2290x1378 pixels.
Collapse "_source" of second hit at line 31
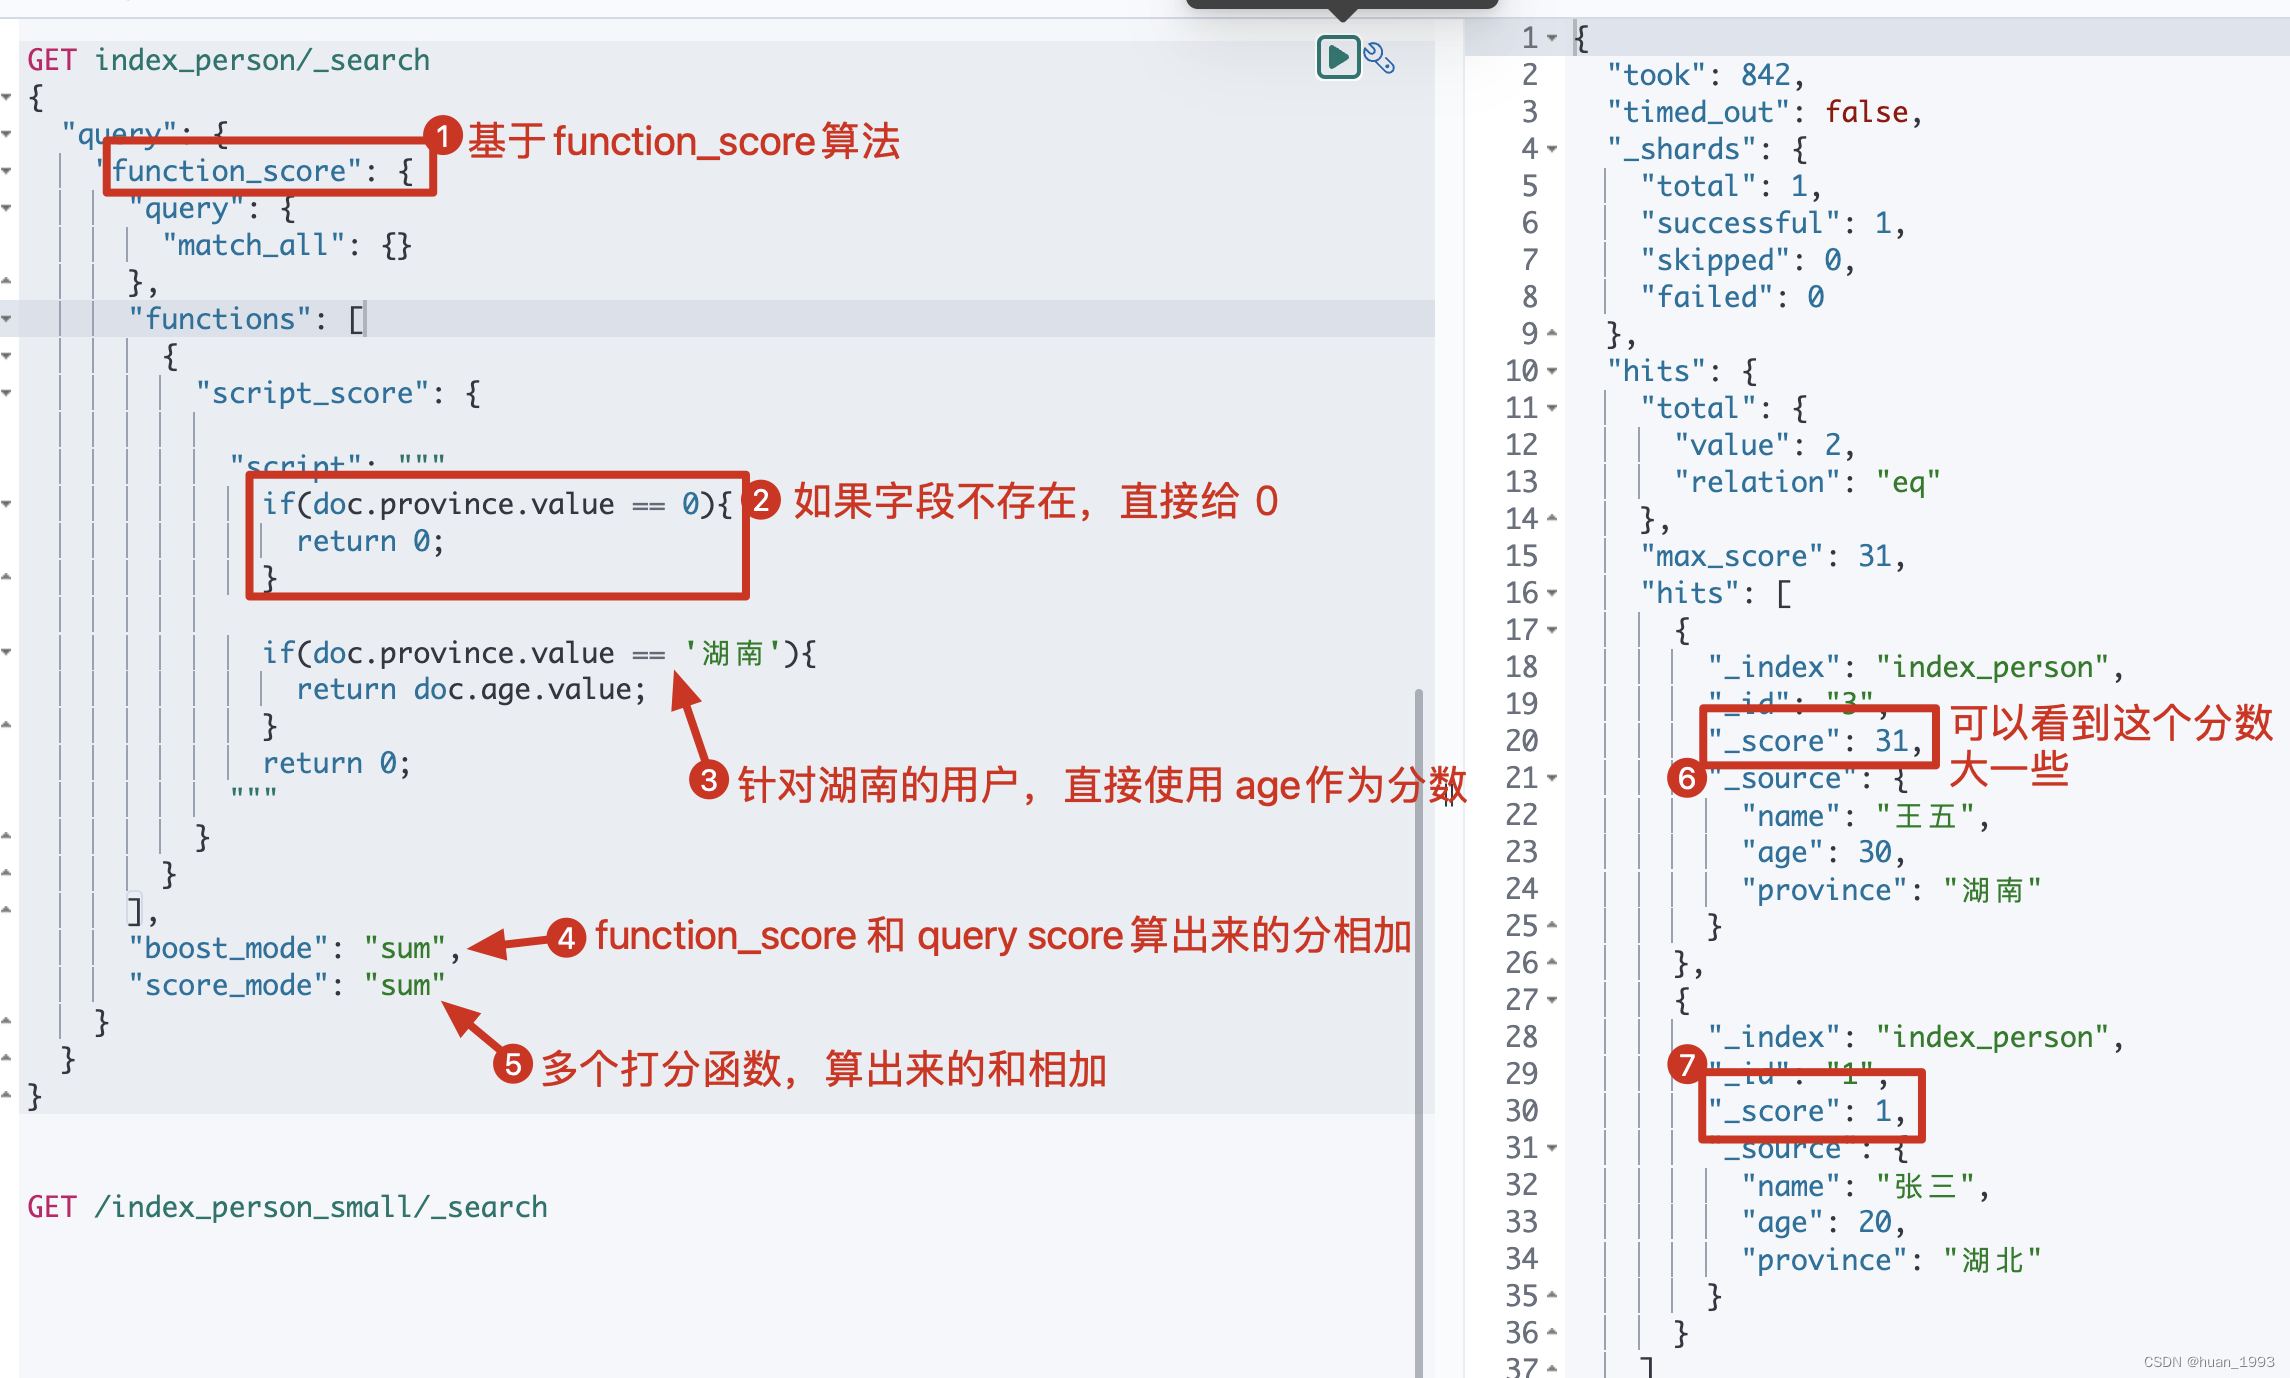click(x=1552, y=1148)
